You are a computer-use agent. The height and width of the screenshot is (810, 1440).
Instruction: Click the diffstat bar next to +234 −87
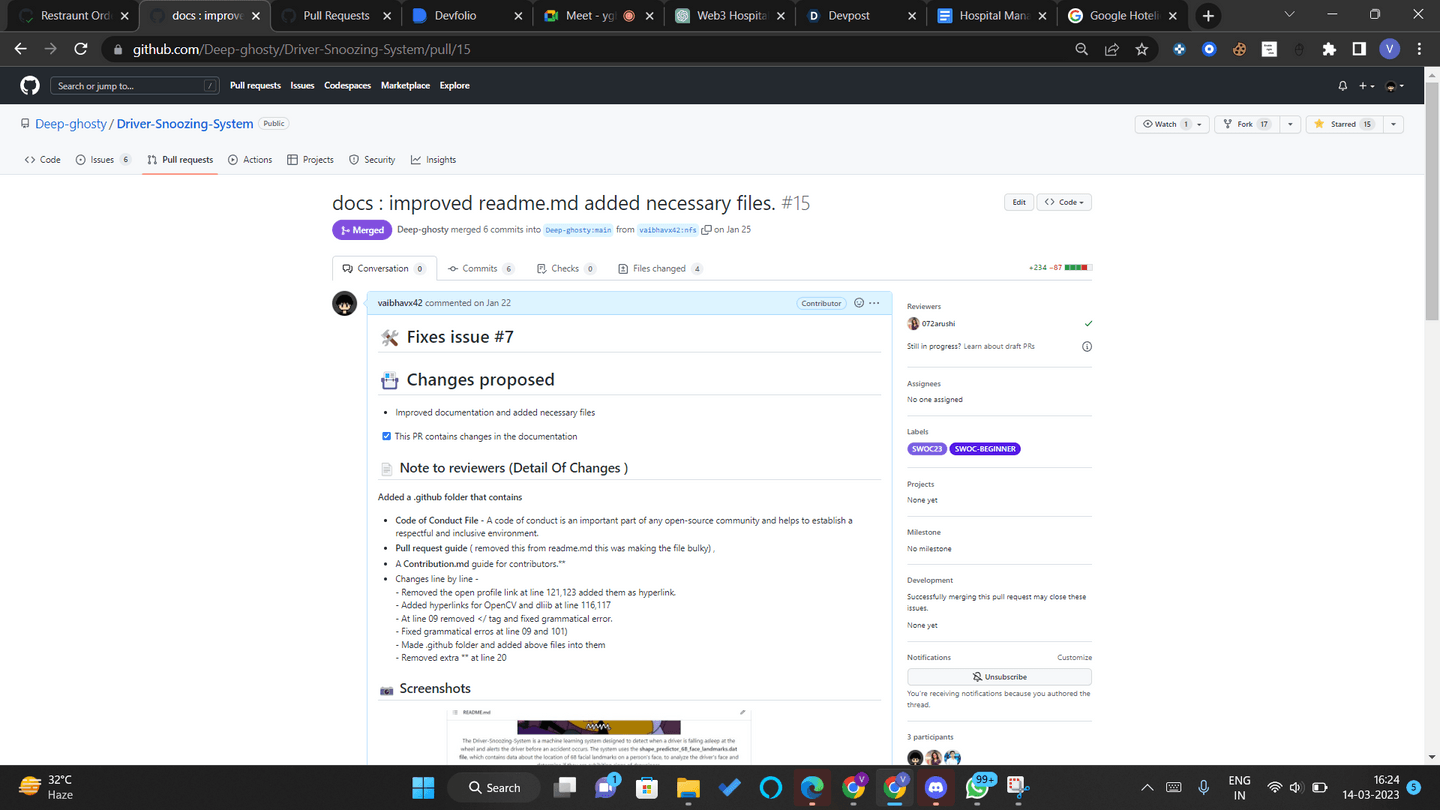pyautogui.click(x=1078, y=268)
